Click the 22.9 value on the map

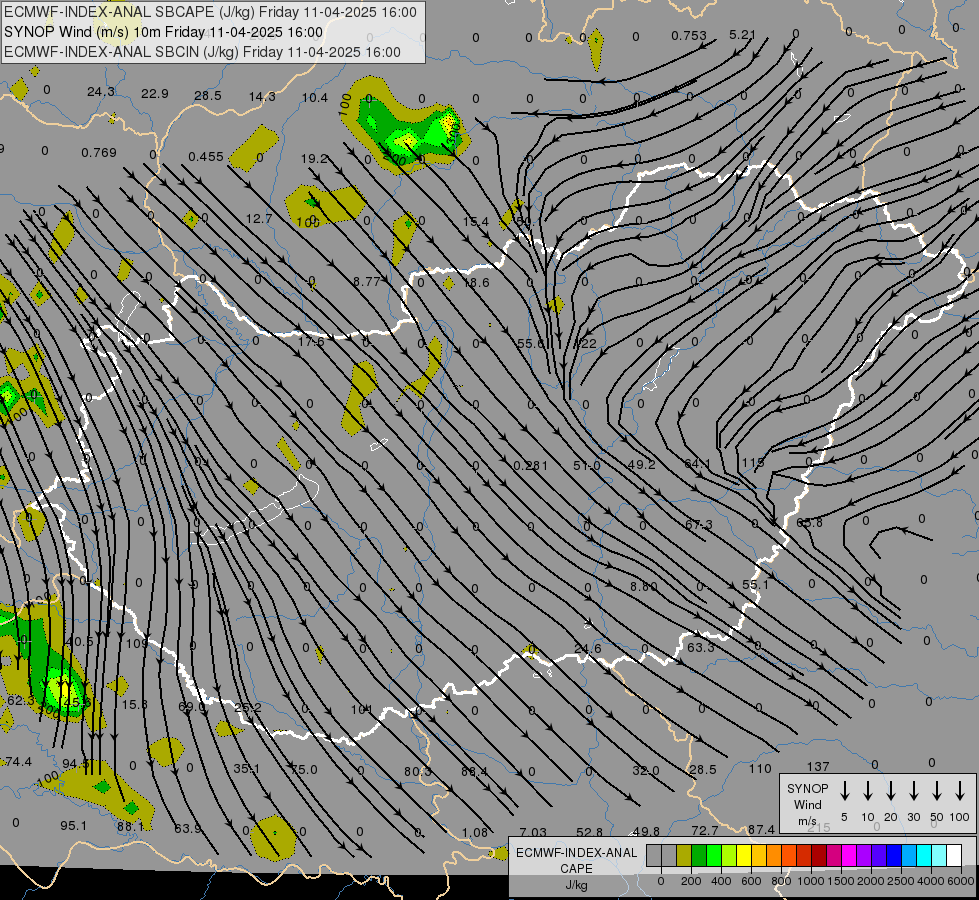pos(155,94)
